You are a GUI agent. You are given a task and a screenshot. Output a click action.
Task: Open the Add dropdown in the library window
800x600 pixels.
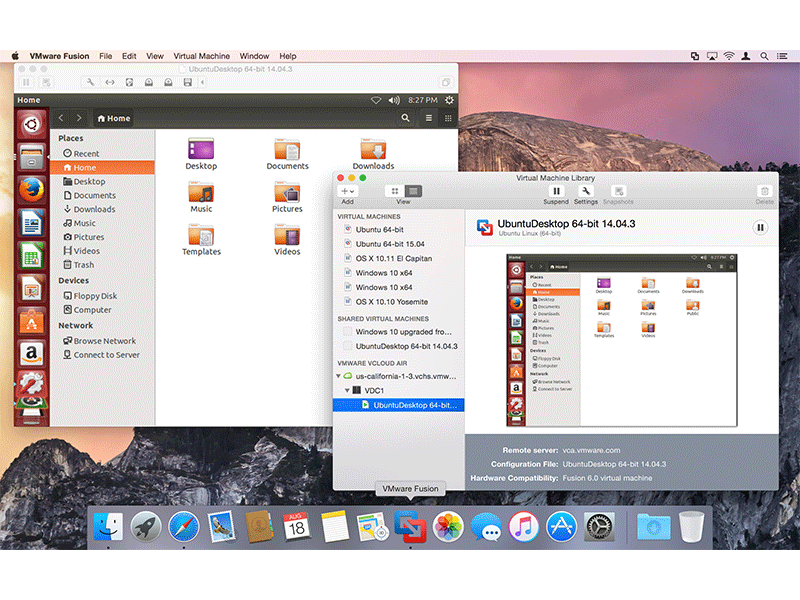coord(347,191)
